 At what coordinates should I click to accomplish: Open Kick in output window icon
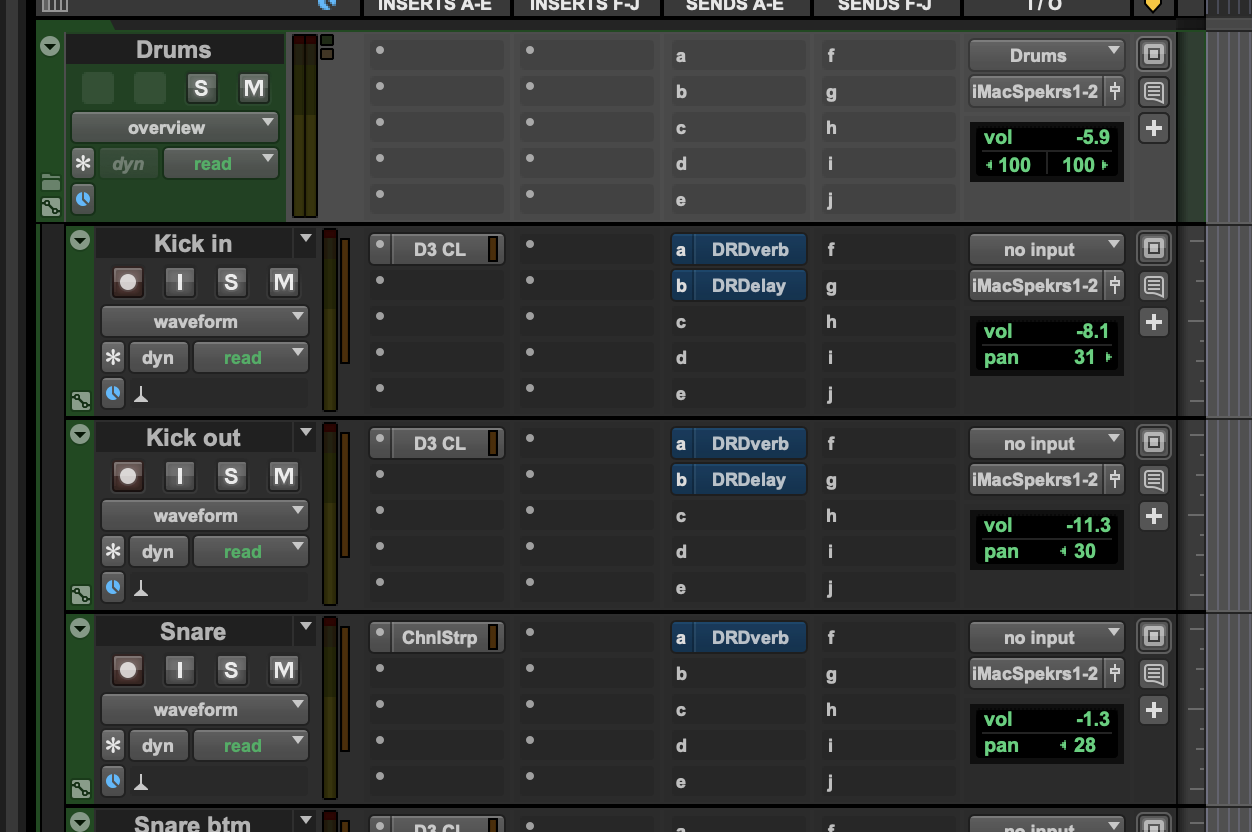1154,247
